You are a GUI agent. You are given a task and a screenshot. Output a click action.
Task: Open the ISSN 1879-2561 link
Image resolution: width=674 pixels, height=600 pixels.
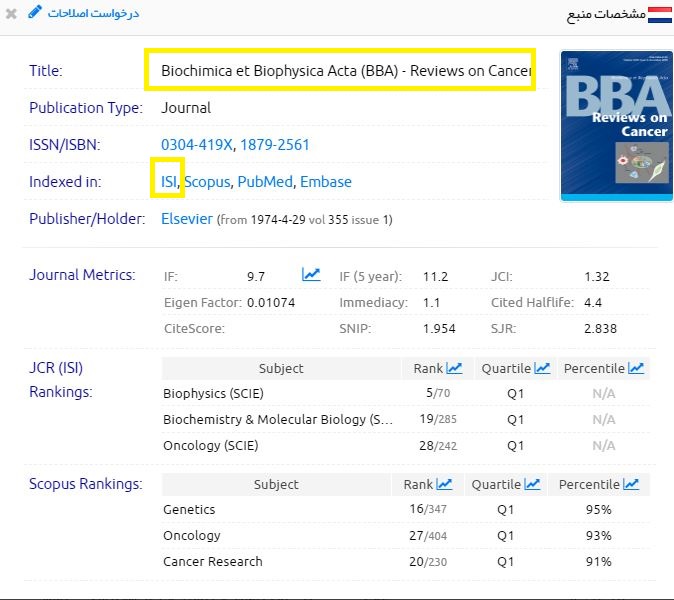(275, 145)
